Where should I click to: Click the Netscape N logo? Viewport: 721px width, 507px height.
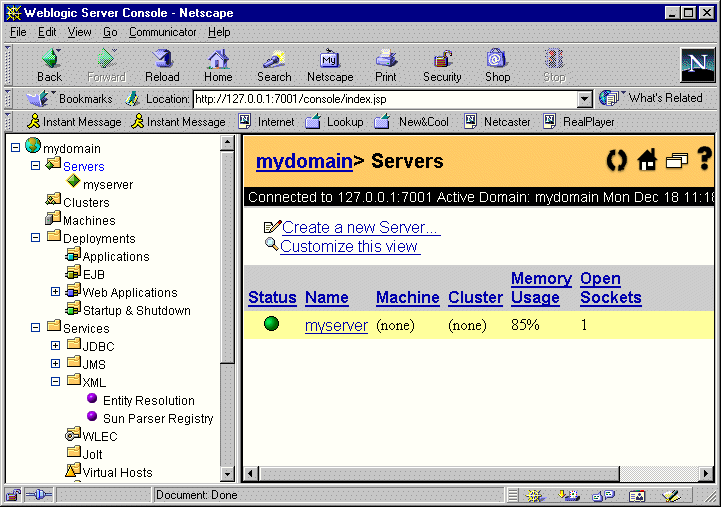coord(698,64)
